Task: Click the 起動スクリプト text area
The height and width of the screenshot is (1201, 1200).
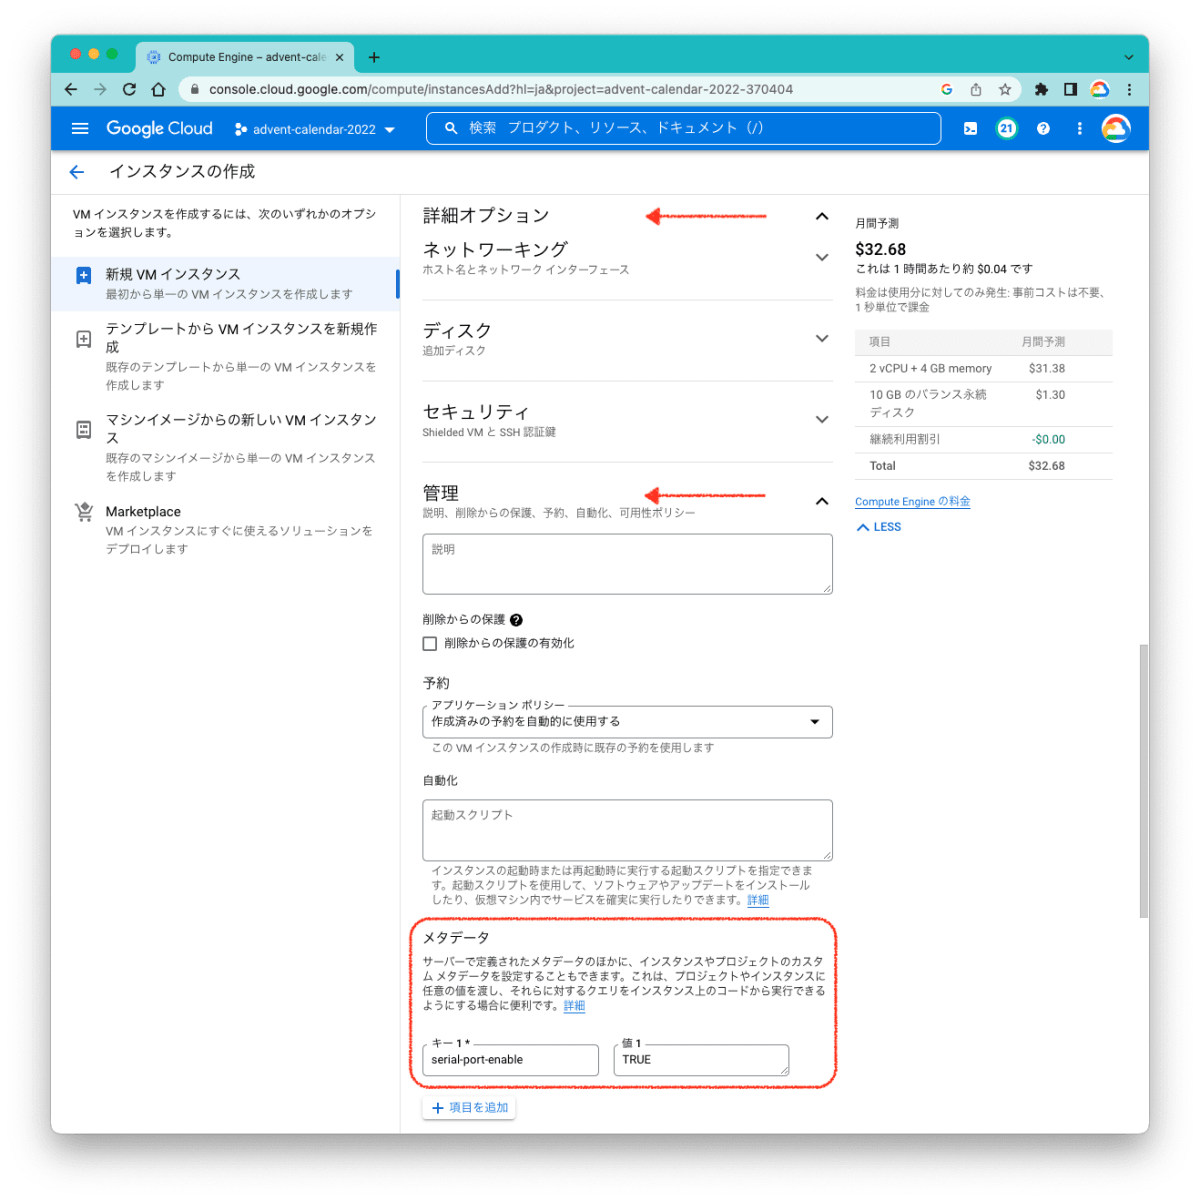Action: 627,830
